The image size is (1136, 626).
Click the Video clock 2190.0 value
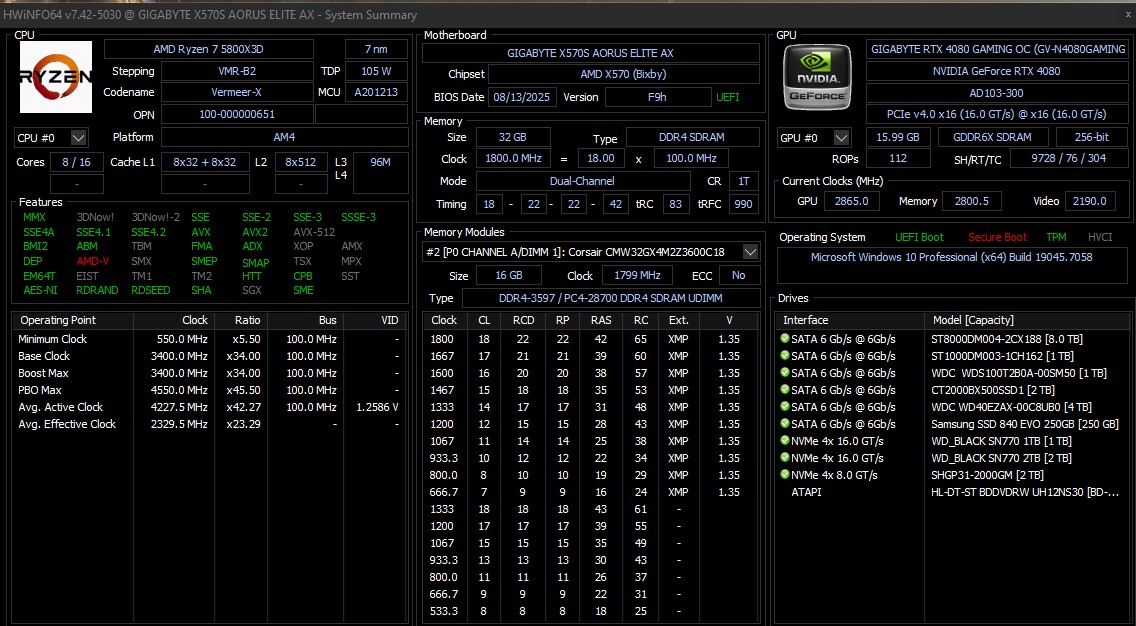click(x=1090, y=201)
